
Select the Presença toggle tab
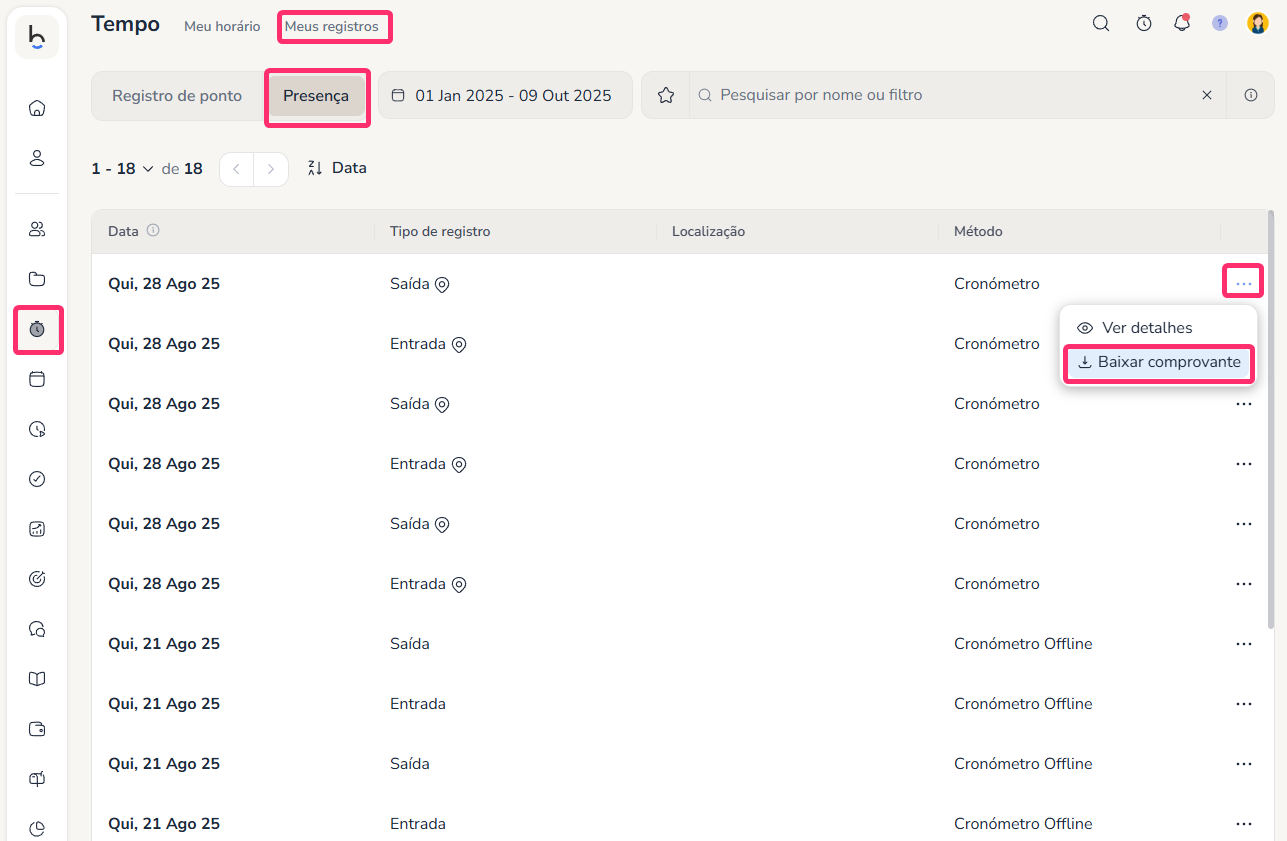tap(316, 96)
